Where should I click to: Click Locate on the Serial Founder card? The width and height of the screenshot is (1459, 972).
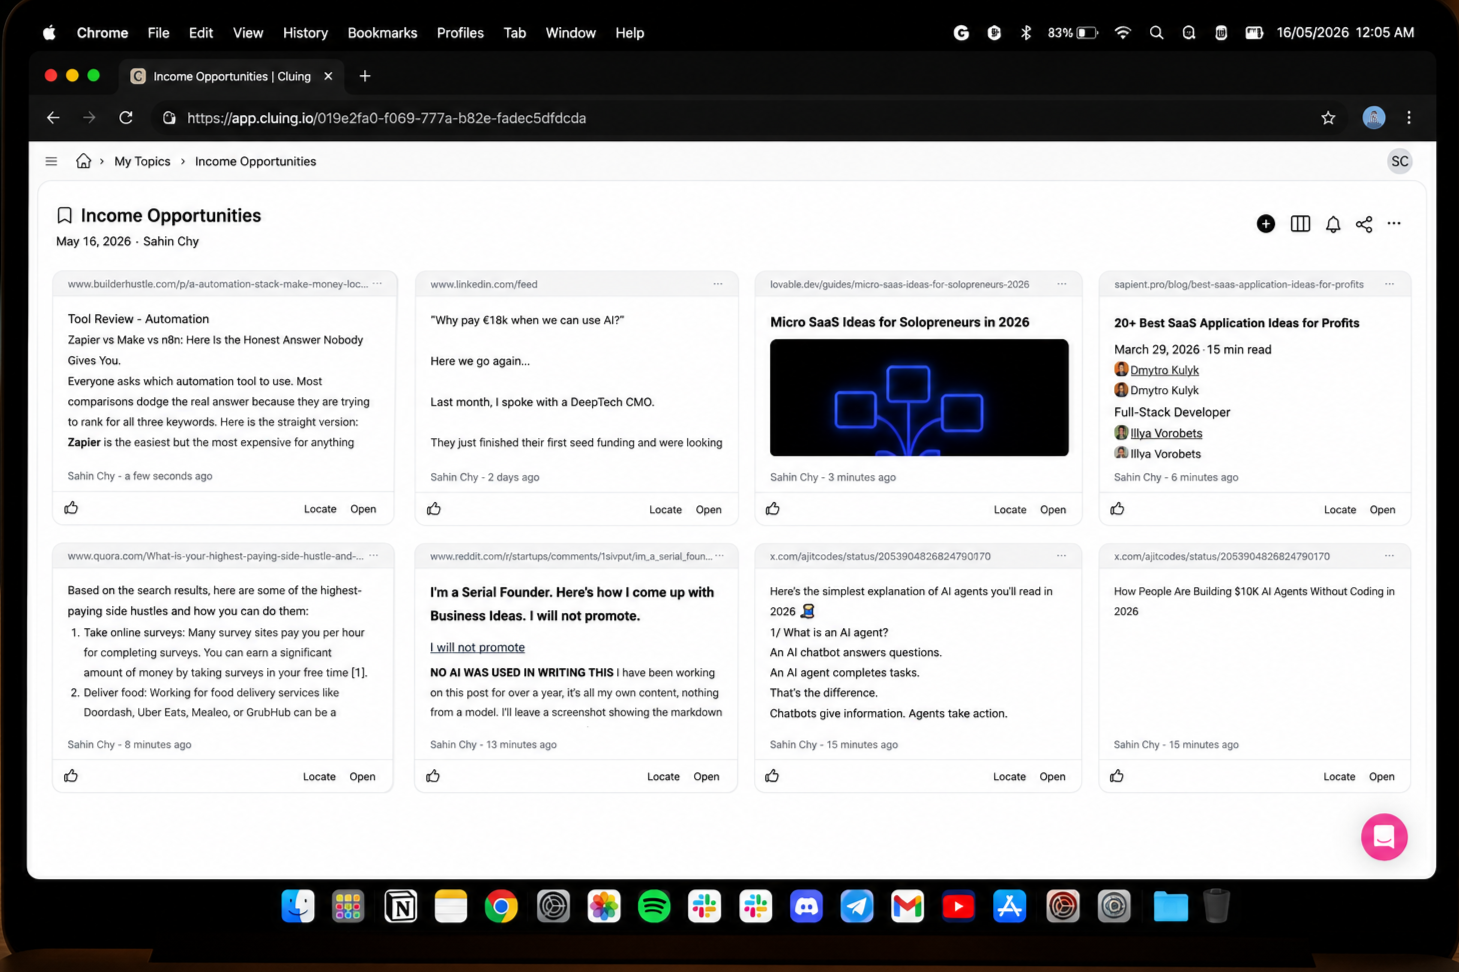click(x=663, y=777)
